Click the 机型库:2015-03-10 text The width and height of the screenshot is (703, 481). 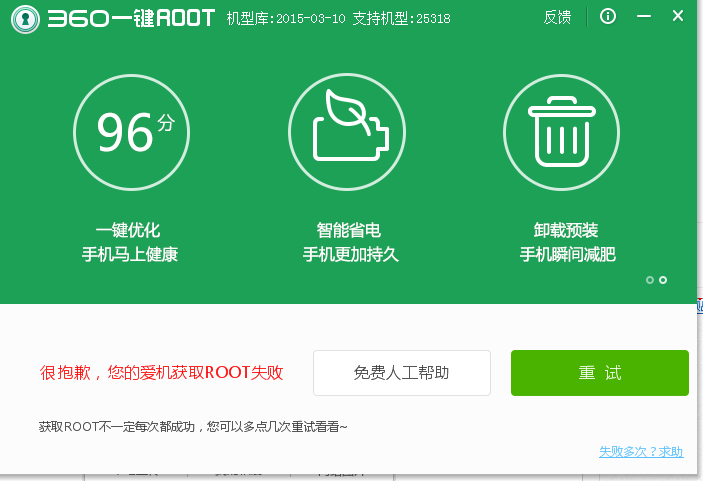tap(286, 18)
